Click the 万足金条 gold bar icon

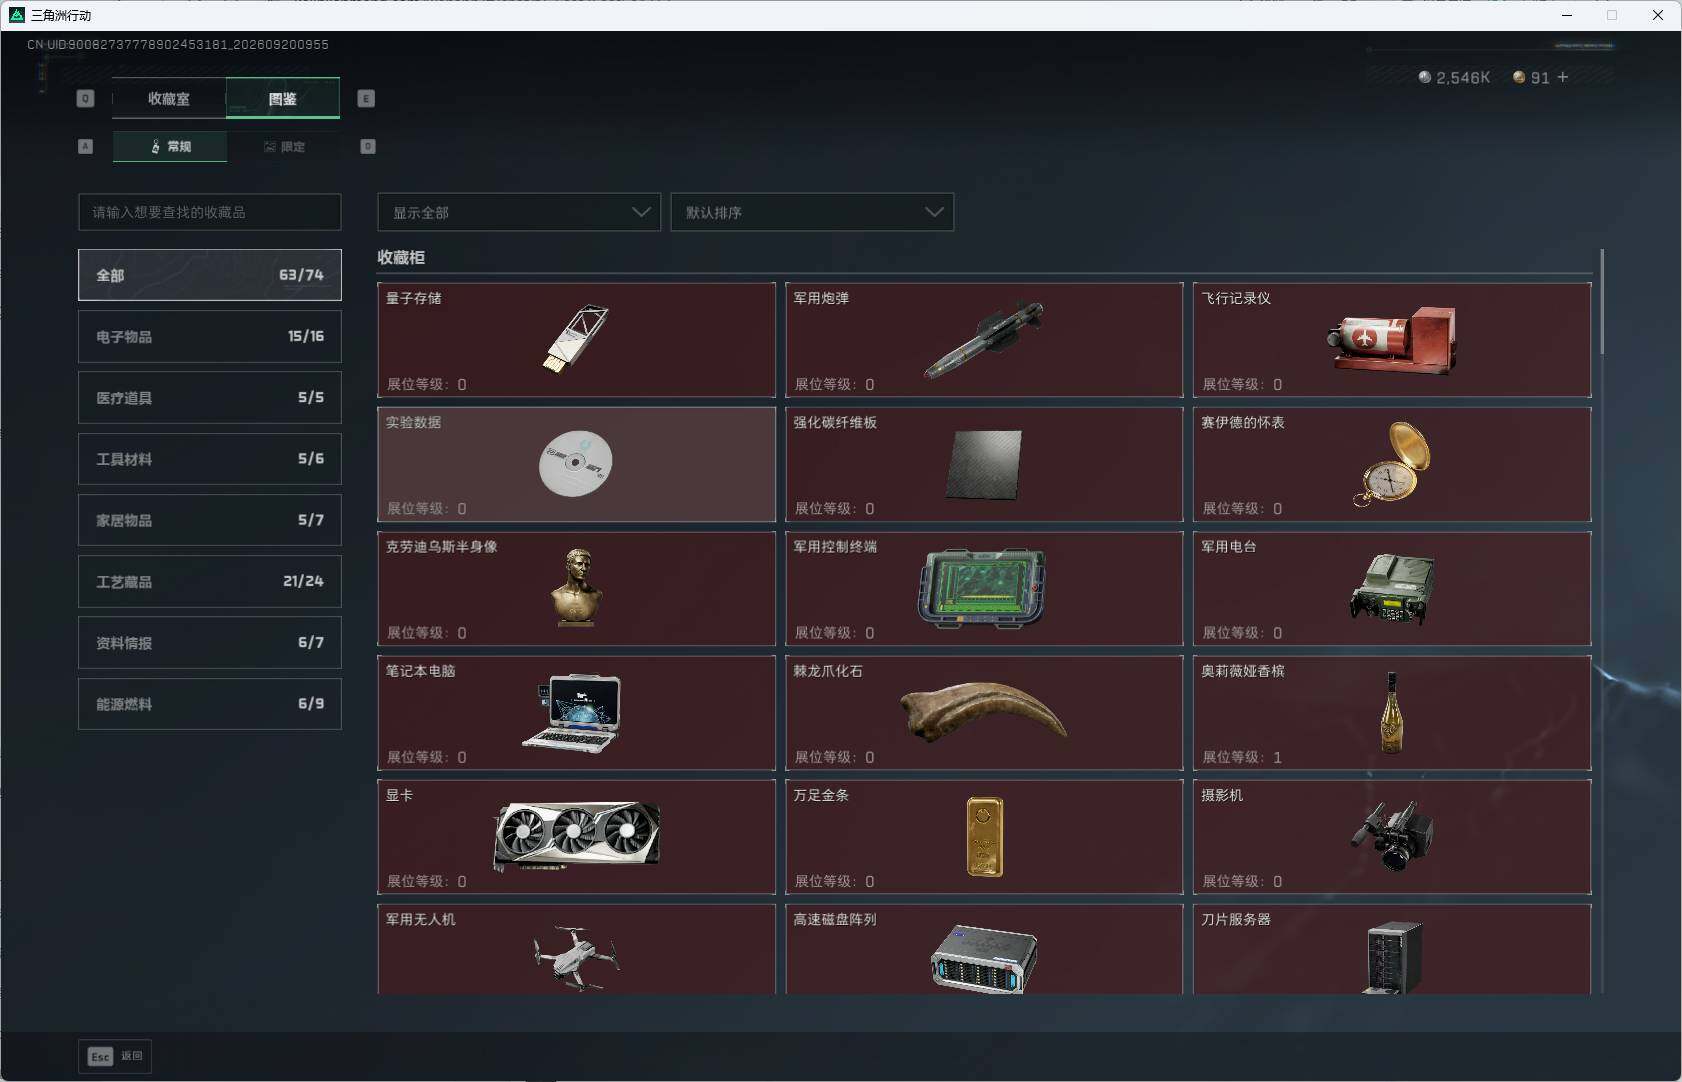(x=985, y=837)
